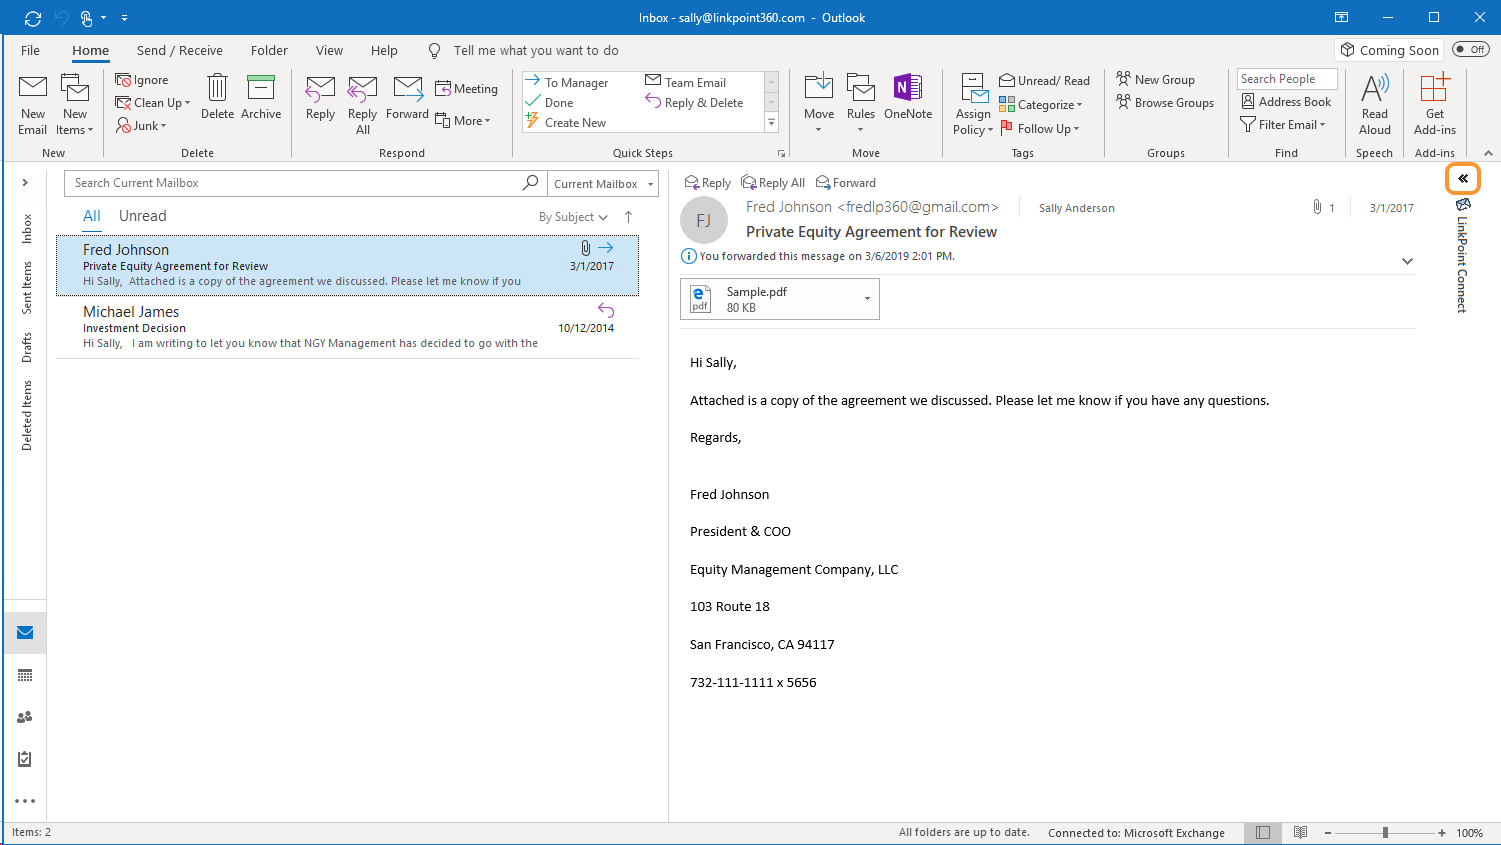Expand the LinkPoint Connect panel

[1462, 178]
